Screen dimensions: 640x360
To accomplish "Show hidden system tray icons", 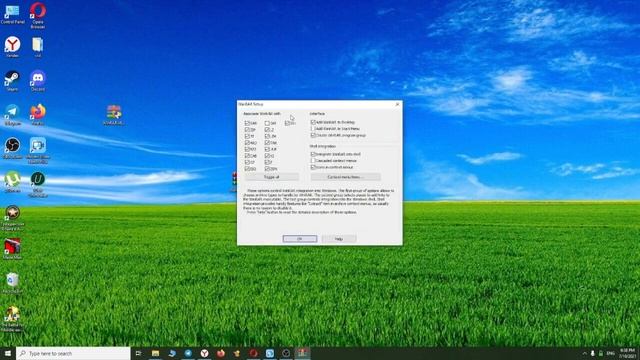I will (x=584, y=353).
